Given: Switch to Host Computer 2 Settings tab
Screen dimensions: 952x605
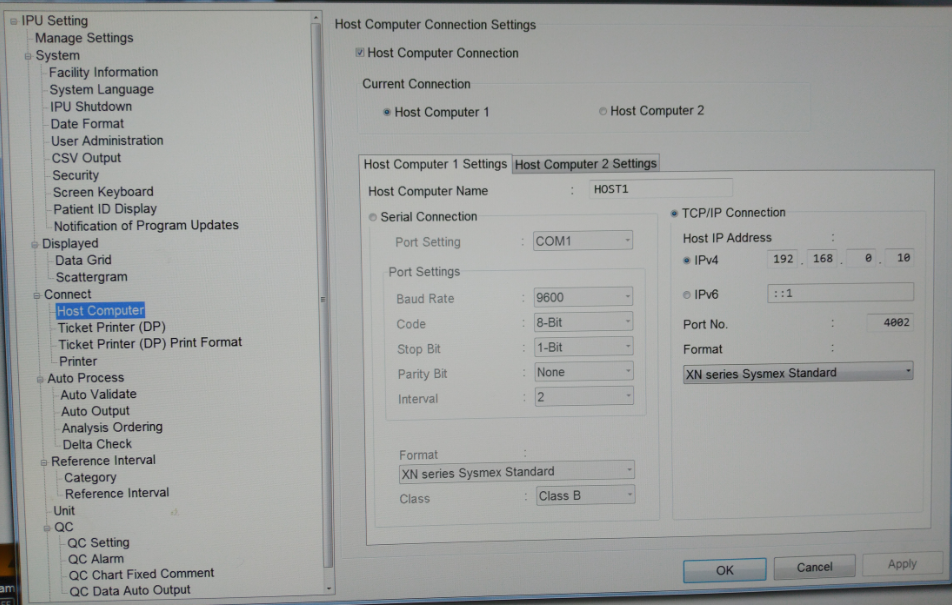Looking at the screenshot, I should (586, 164).
